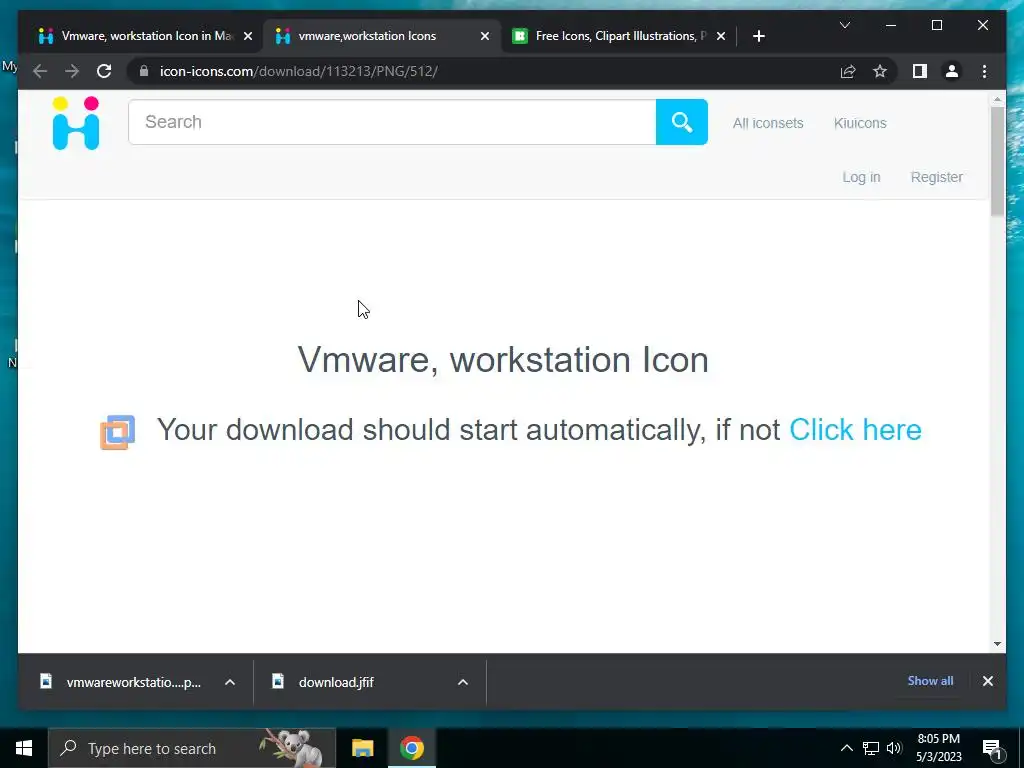Screen dimensions: 1024x768
Task: Close the 'Vmware, workstation Icon in Ma' tab
Action: [248, 37]
